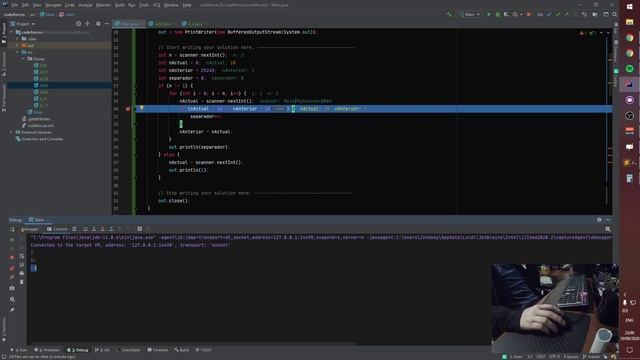The width and height of the screenshot is (640, 360).
Task: Open the Build menu
Action: click(x=120, y=5)
